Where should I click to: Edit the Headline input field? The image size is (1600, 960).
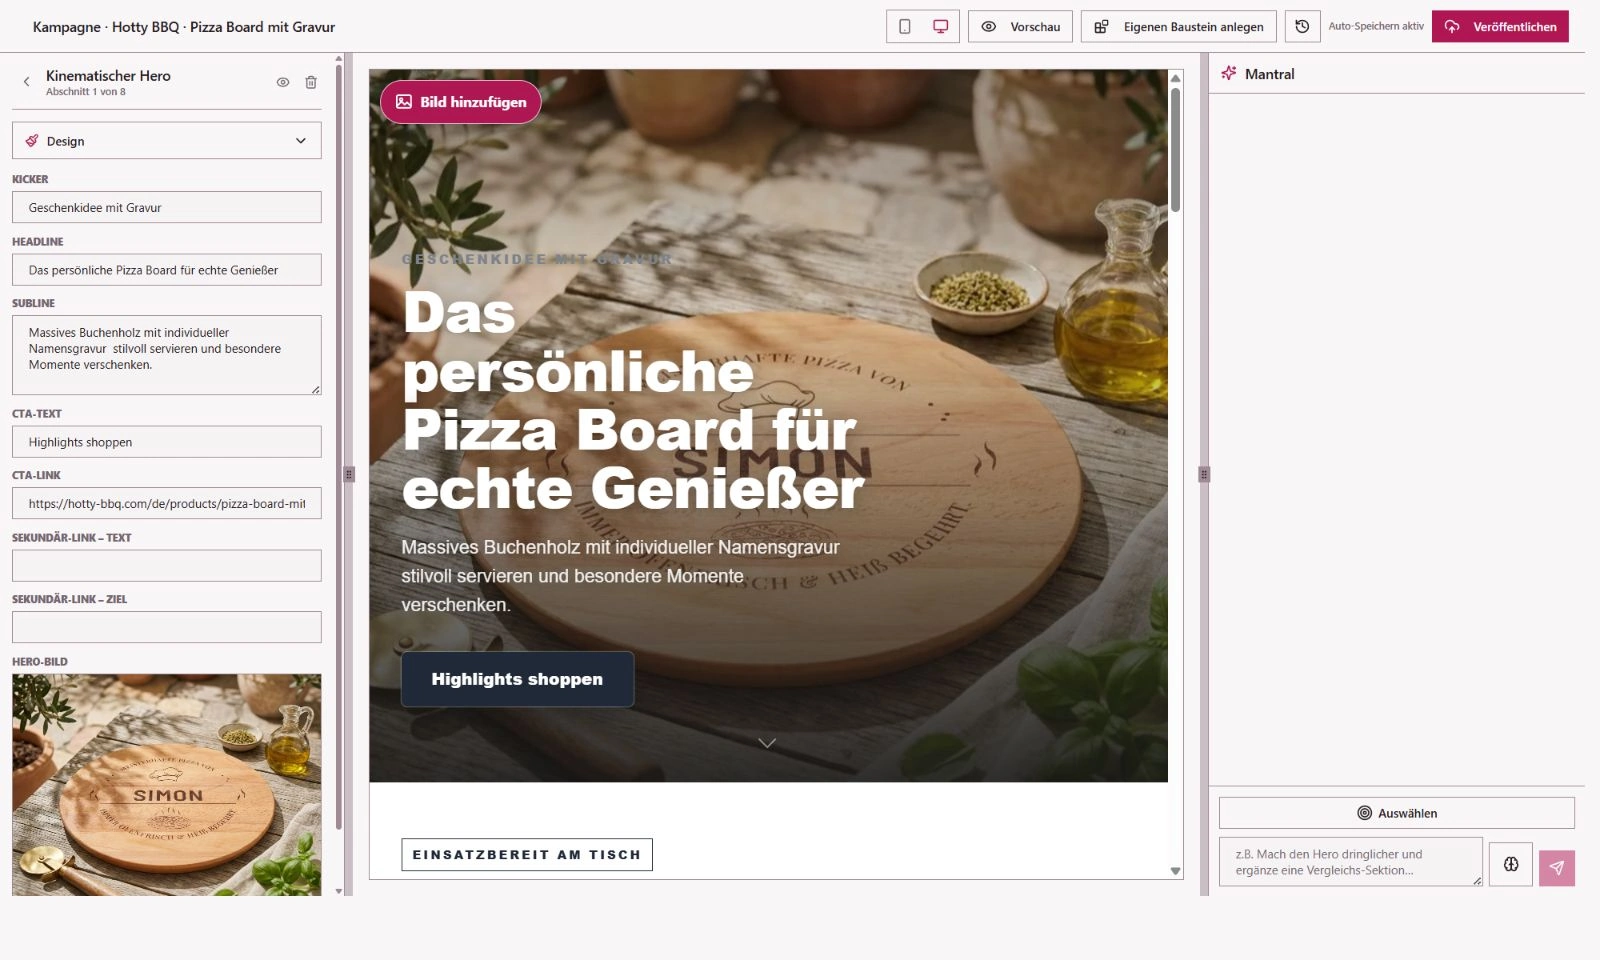click(x=167, y=270)
